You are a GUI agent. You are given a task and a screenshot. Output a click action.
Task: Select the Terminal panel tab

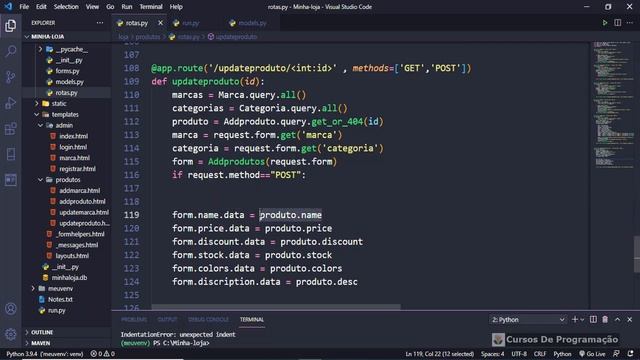click(x=252, y=320)
